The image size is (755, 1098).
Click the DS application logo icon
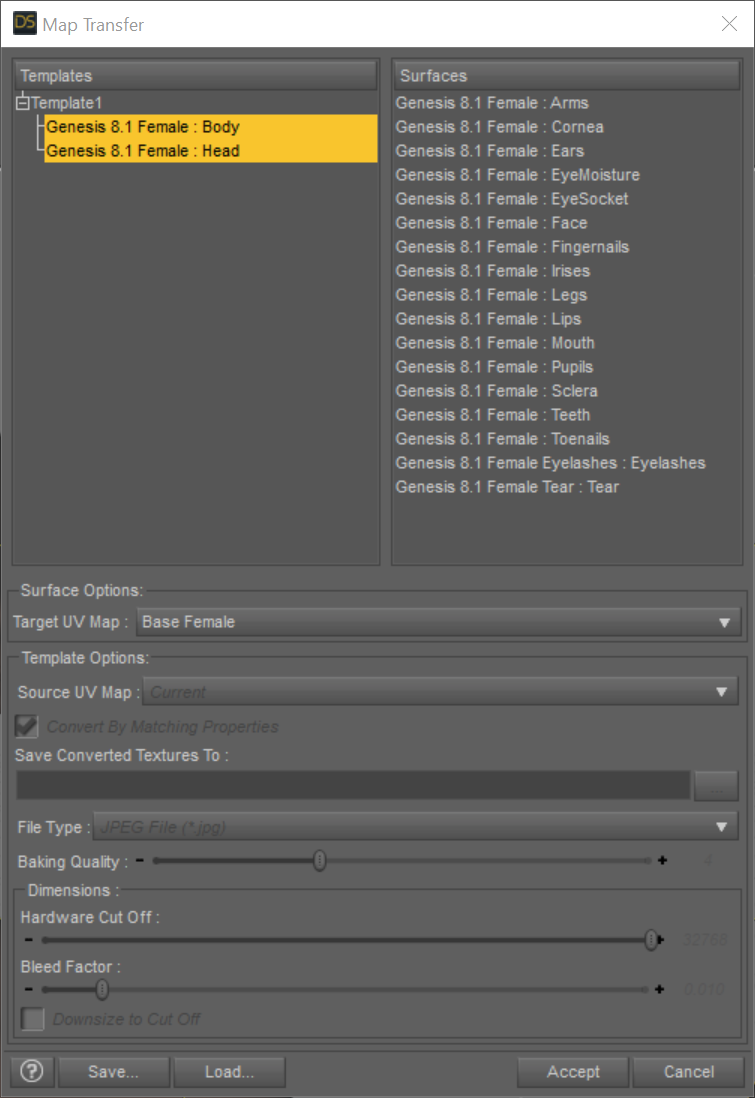pyautogui.click(x=25, y=23)
